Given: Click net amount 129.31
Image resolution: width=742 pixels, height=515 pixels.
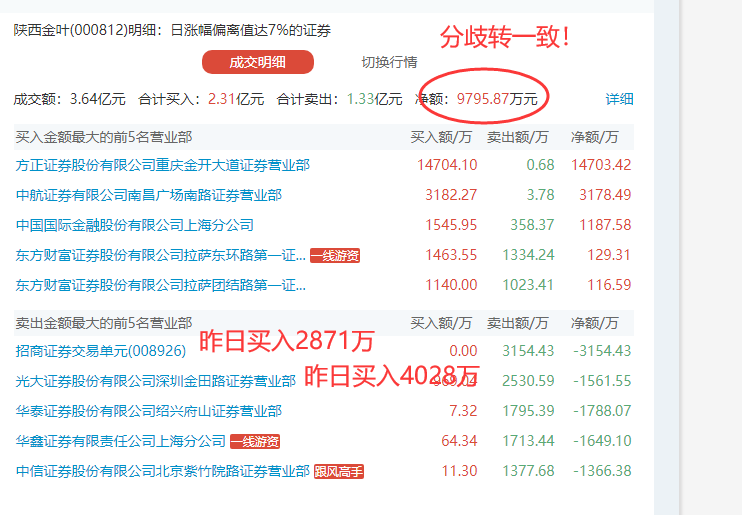Looking at the screenshot, I should 609,255.
